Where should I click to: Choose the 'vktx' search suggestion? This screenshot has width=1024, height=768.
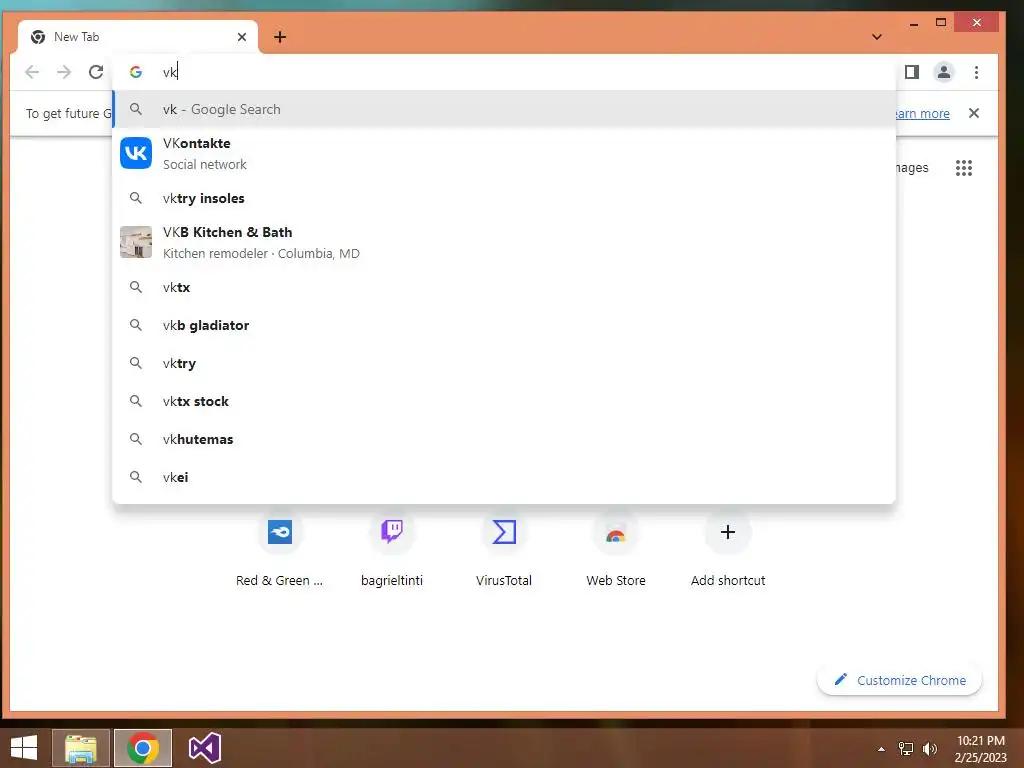coord(504,287)
